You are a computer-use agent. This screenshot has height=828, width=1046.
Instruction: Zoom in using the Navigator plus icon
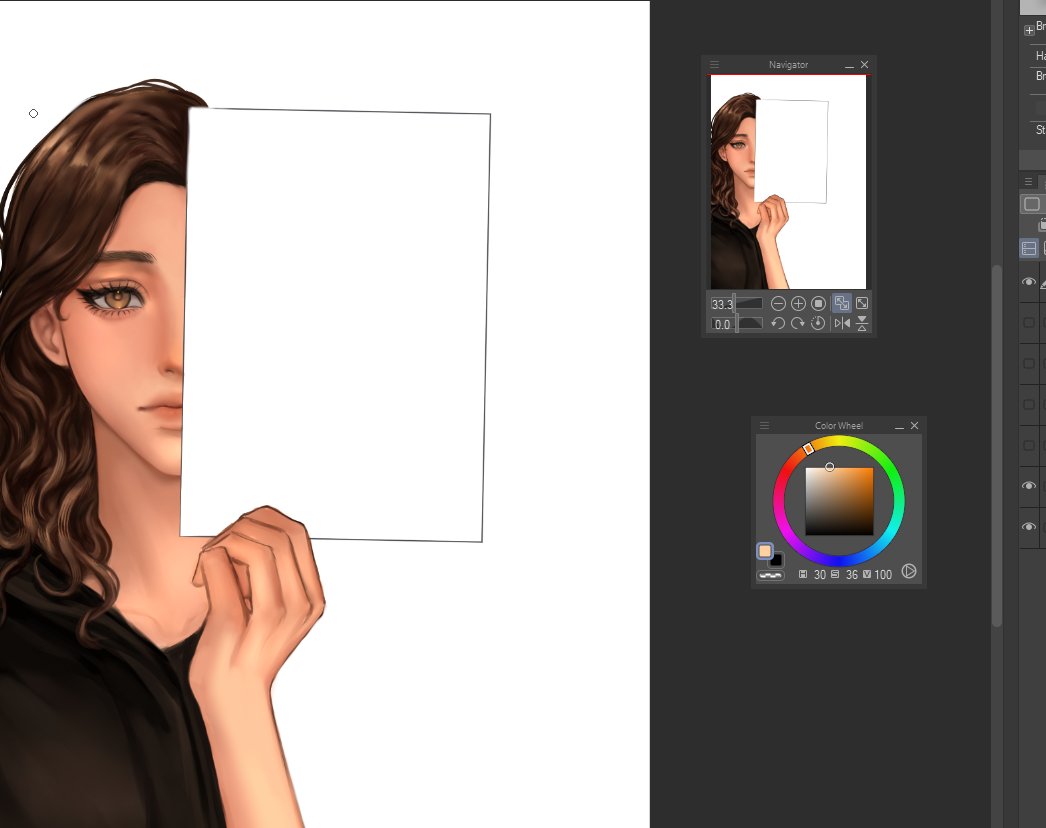coord(798,304)
